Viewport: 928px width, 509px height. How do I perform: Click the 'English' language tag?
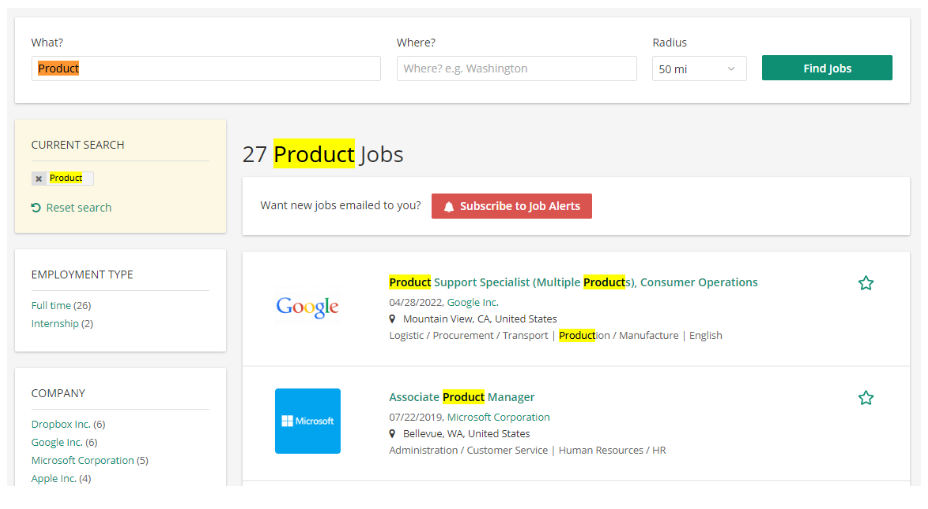coord(705,336)
